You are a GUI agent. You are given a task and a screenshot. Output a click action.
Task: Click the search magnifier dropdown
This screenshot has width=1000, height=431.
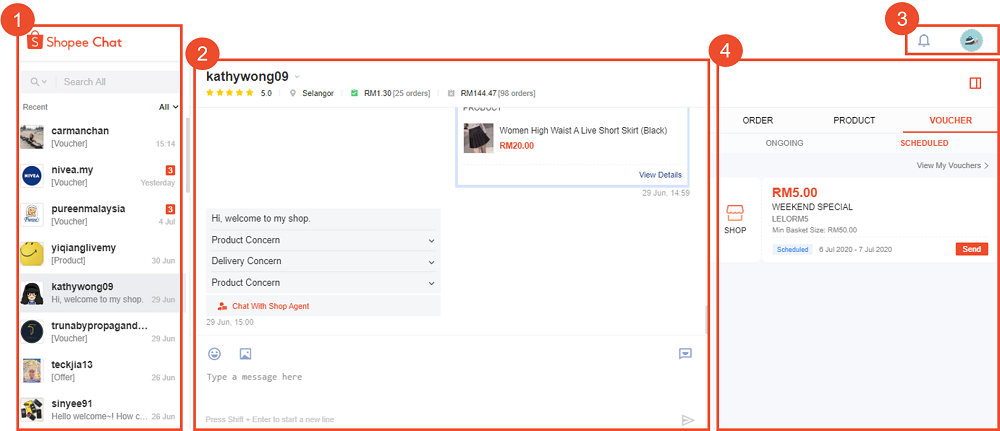coord(39,82)
